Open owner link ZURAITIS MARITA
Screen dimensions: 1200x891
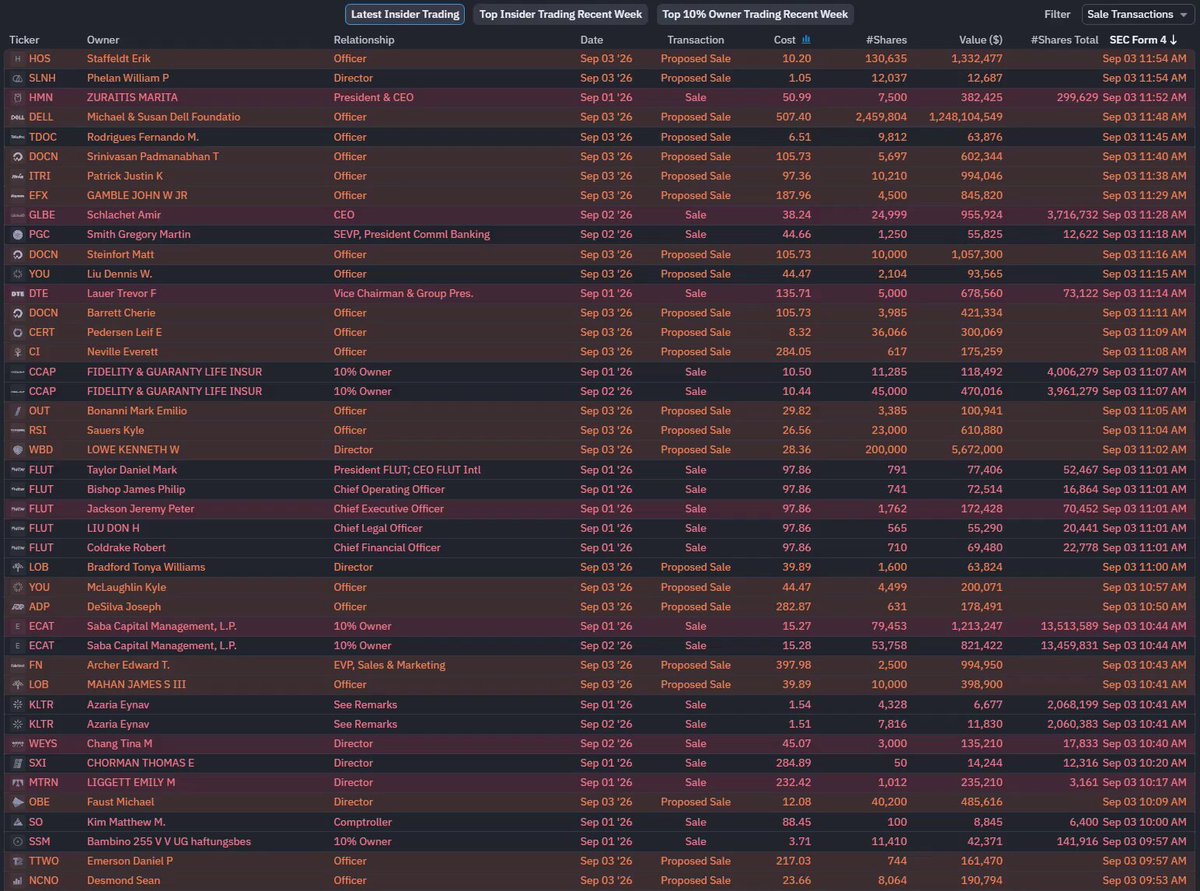point(133,98)
